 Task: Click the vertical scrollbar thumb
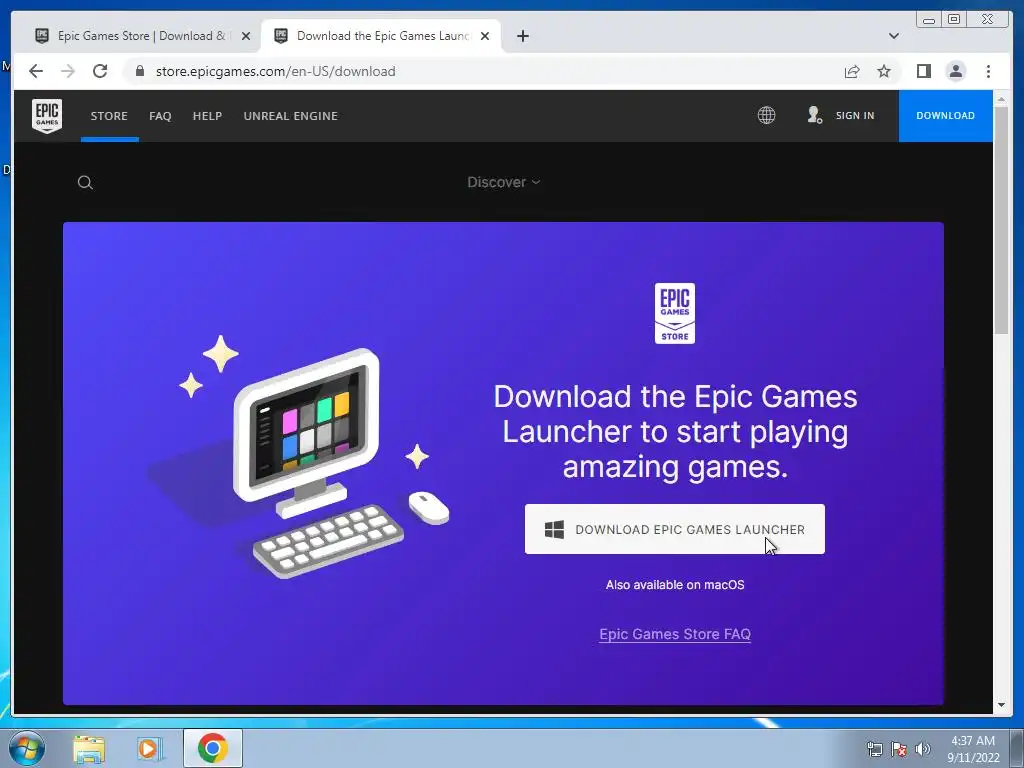pos(1001,221)
